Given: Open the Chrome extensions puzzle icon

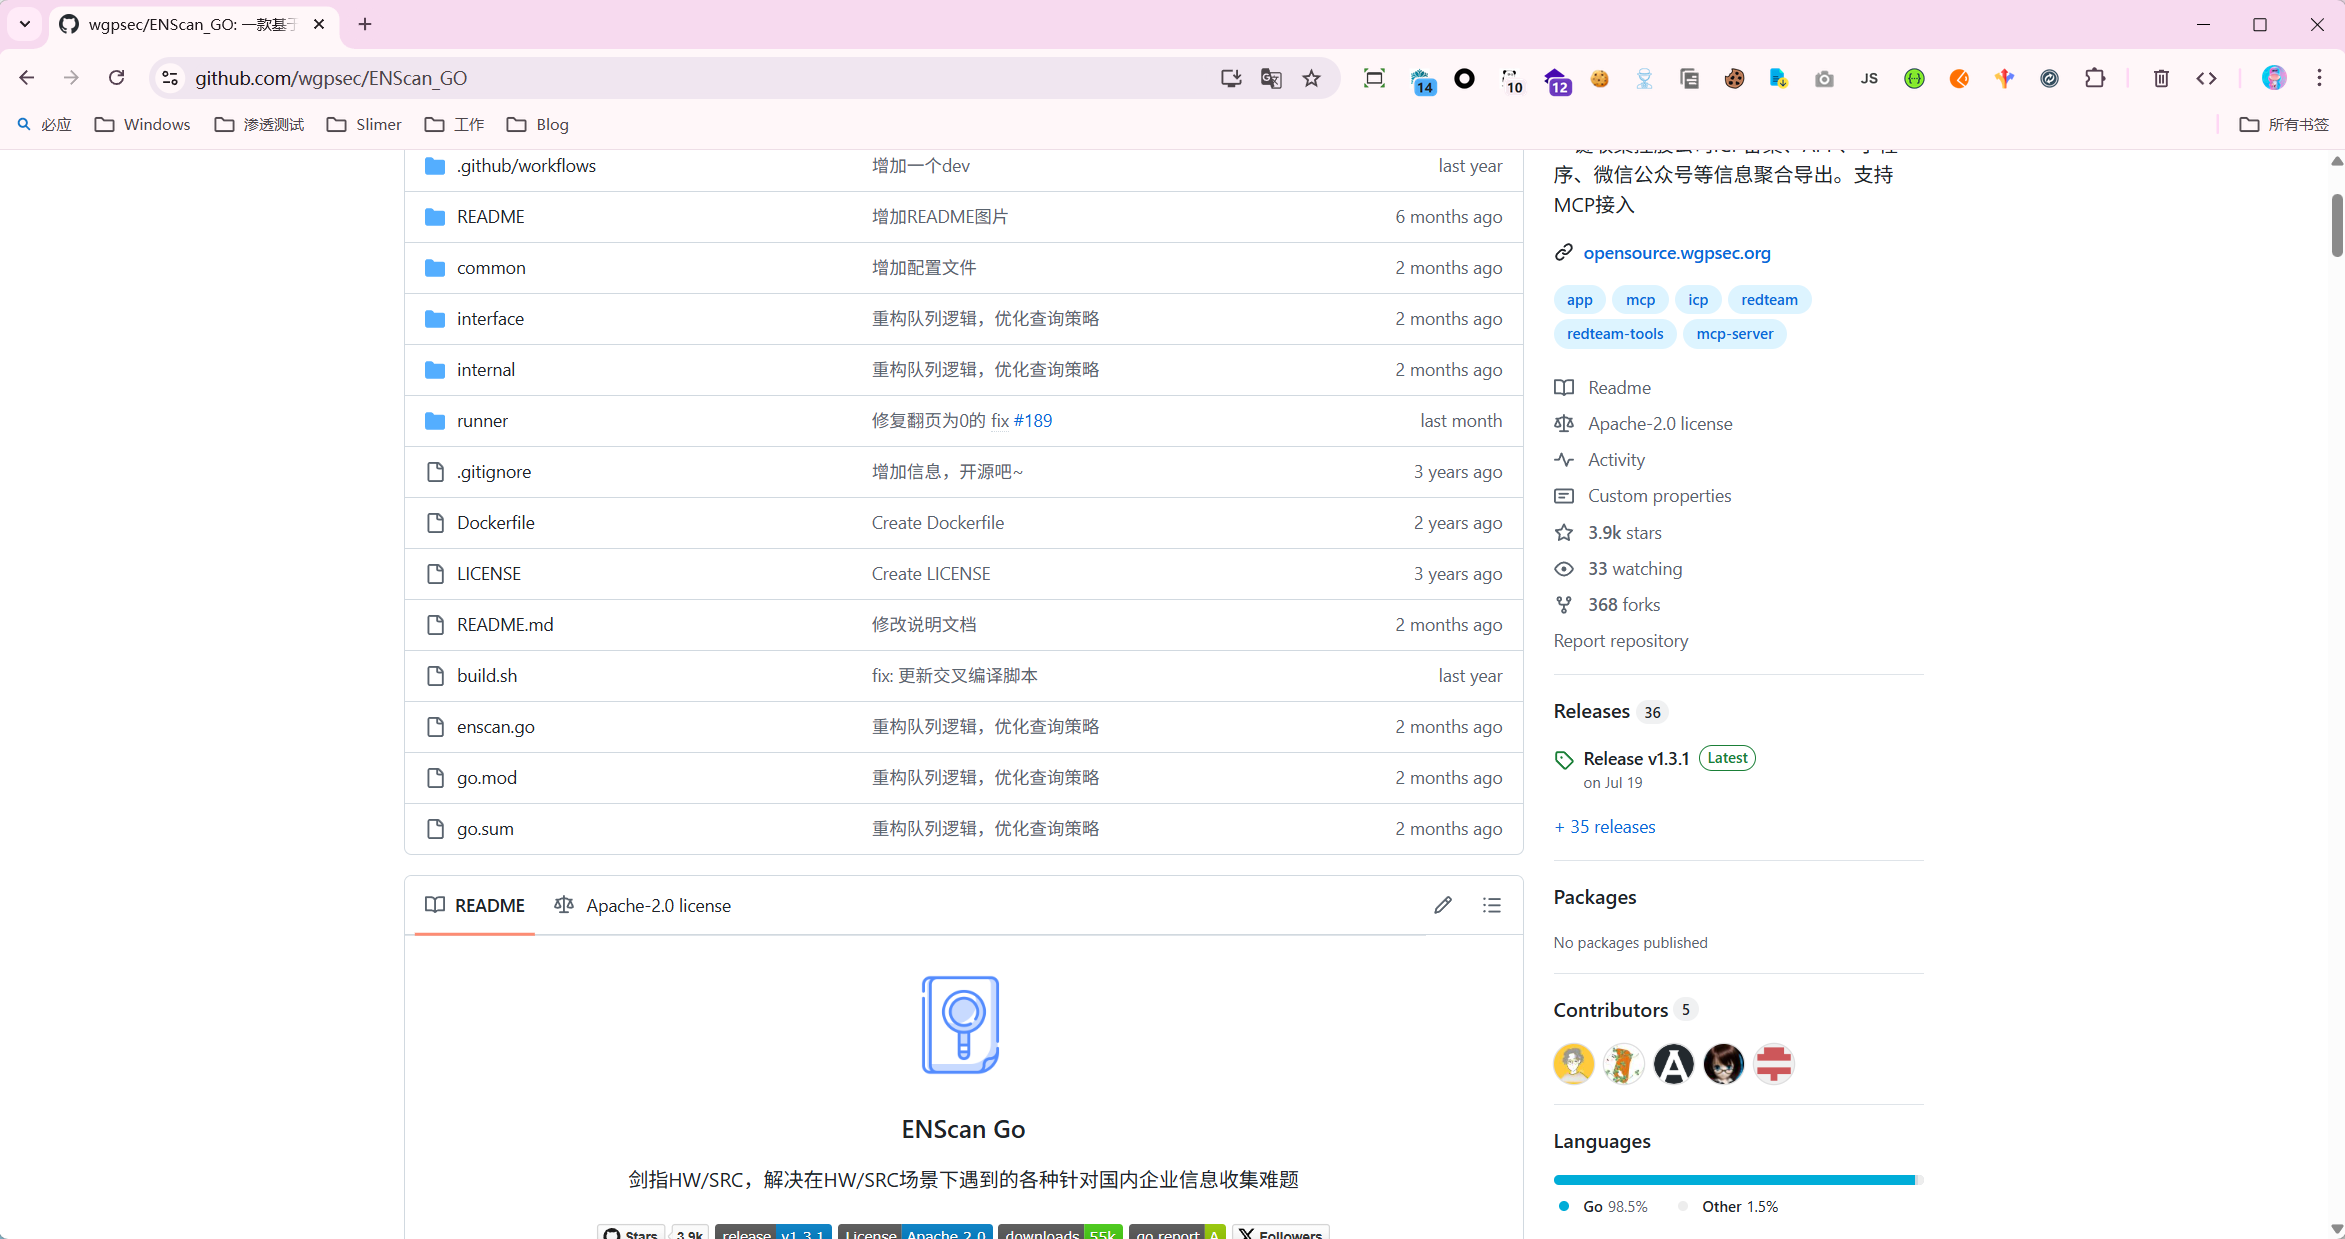Looking at the screenshot, I should pos(2094,78).
